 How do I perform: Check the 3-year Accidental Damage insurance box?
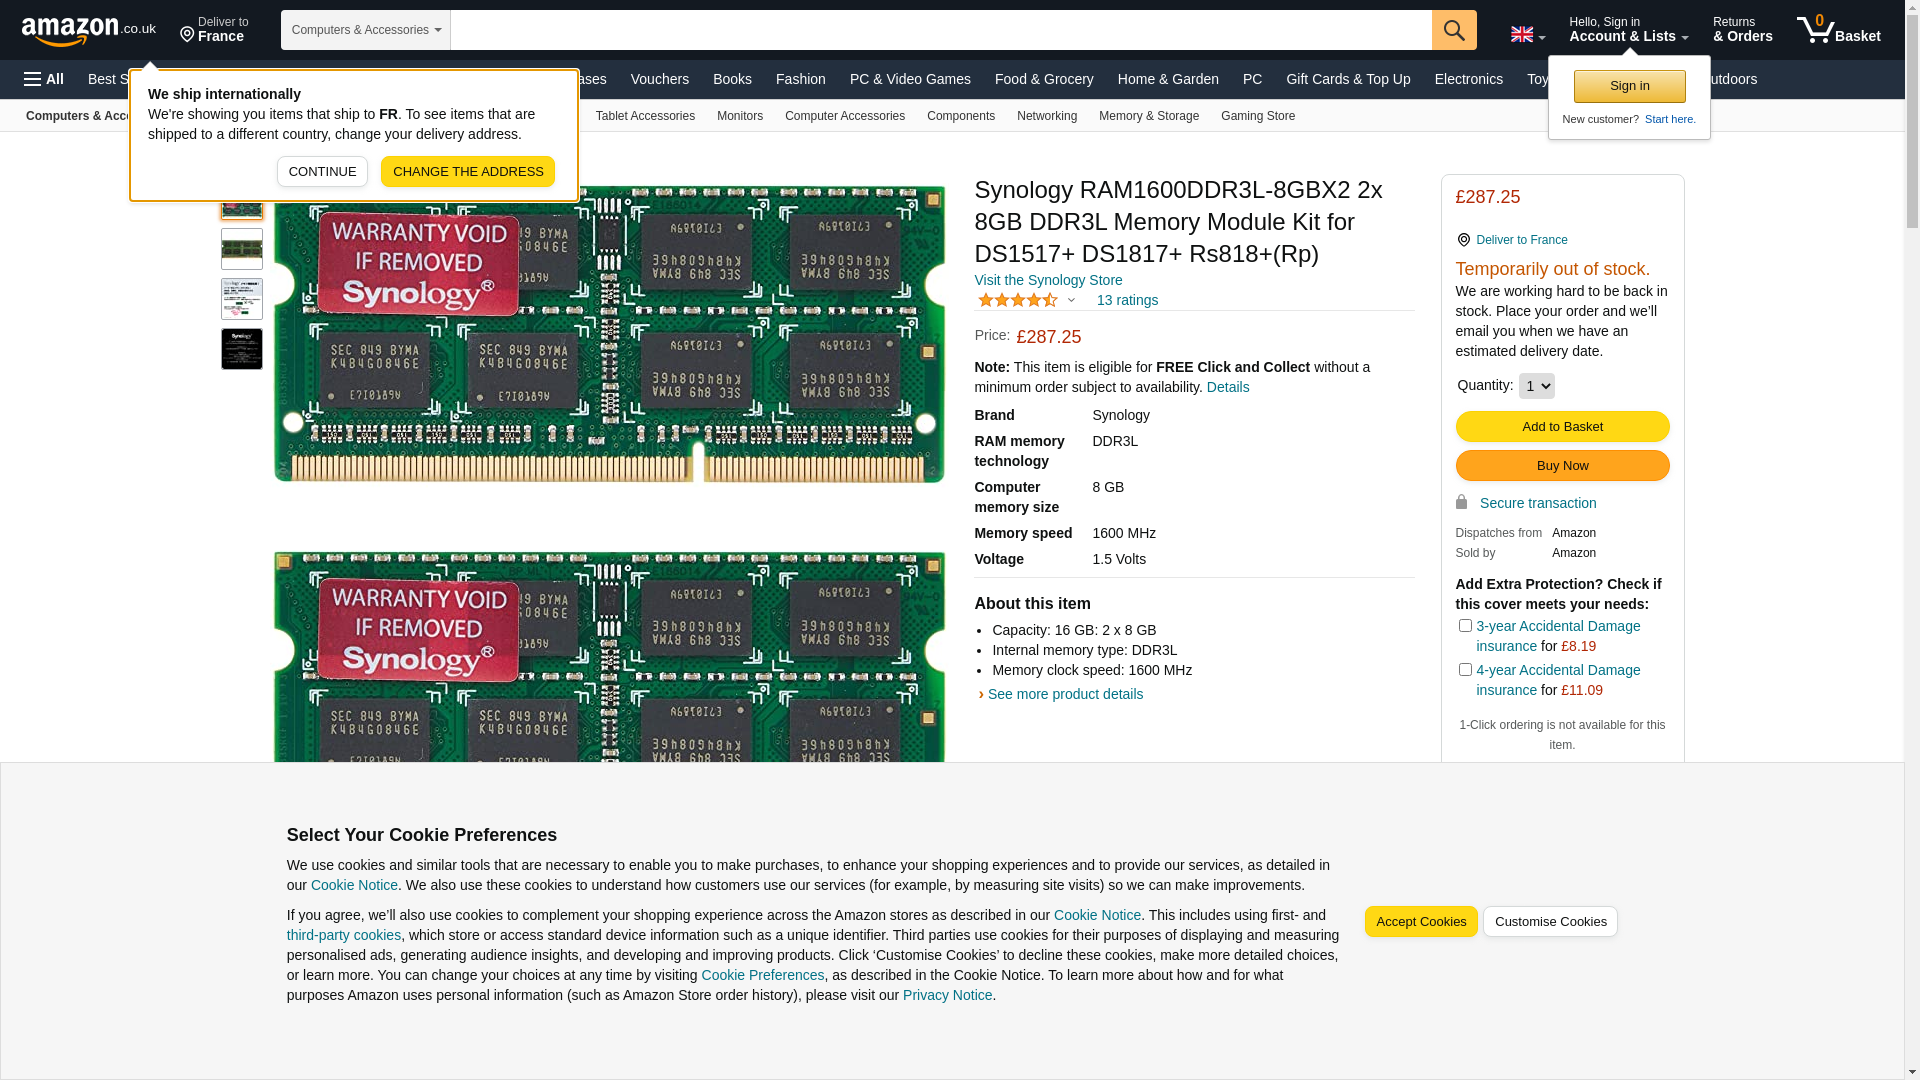click(1465, 626)
